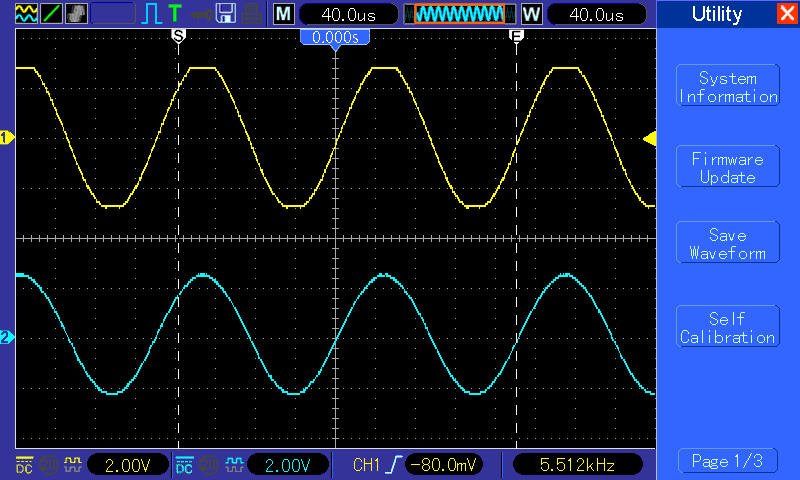The height and width of the screenshot is (480, 800).
Task: Click the -80.0mV trigger level value
Action: click(443, 465)
